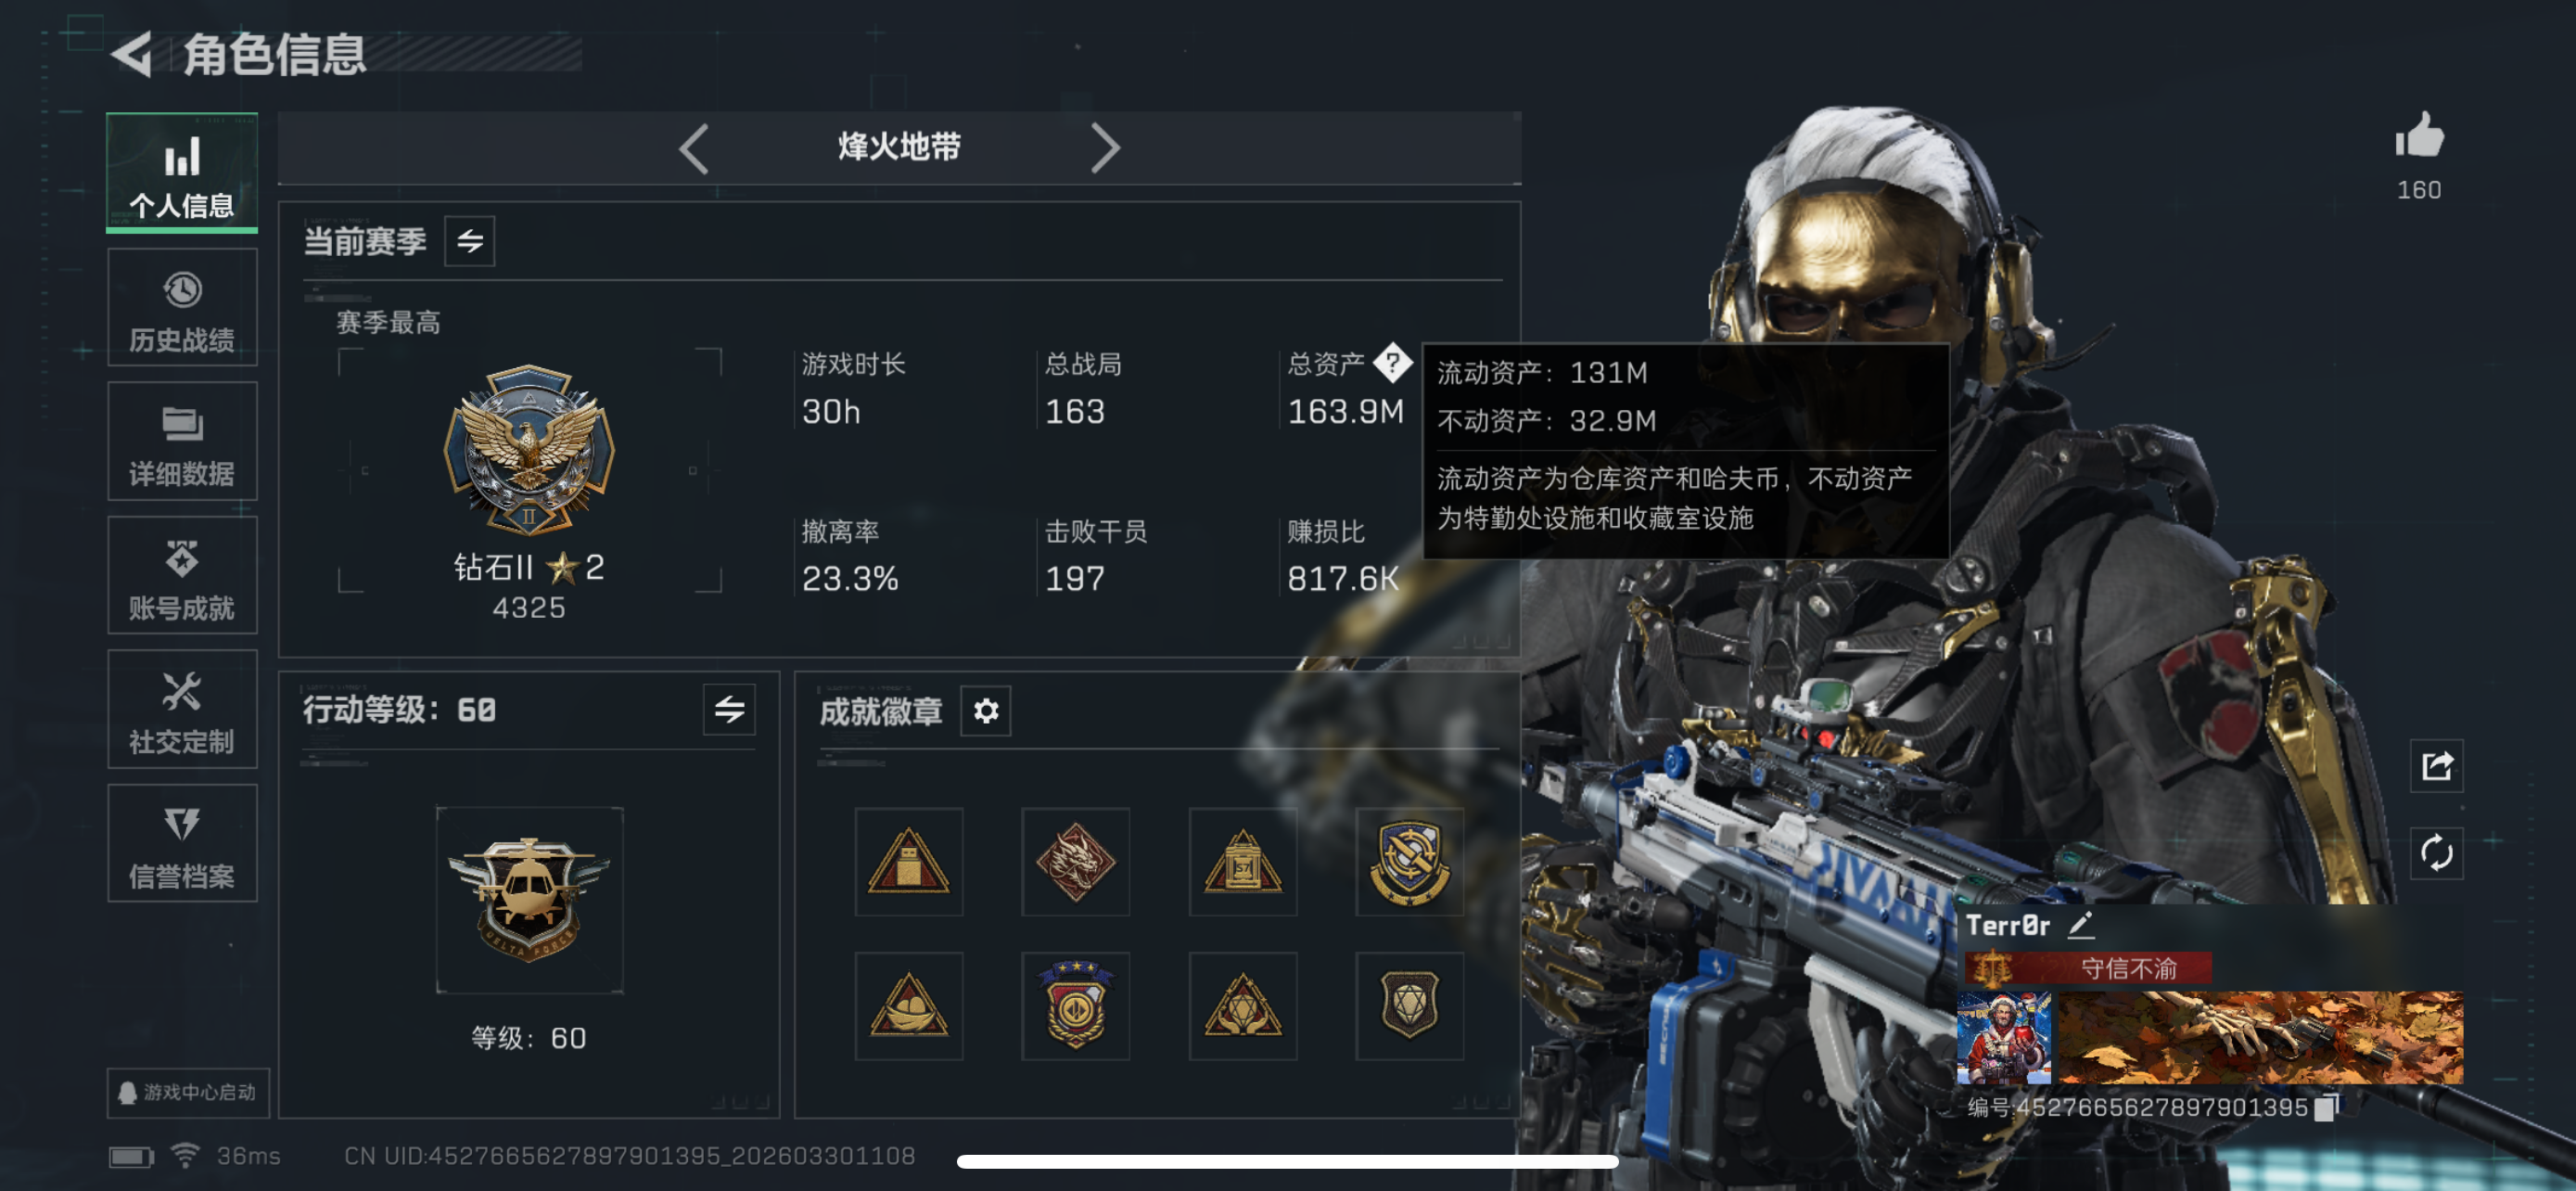
Task: Open the share icon beside the character
Action: coord(2436,766)
